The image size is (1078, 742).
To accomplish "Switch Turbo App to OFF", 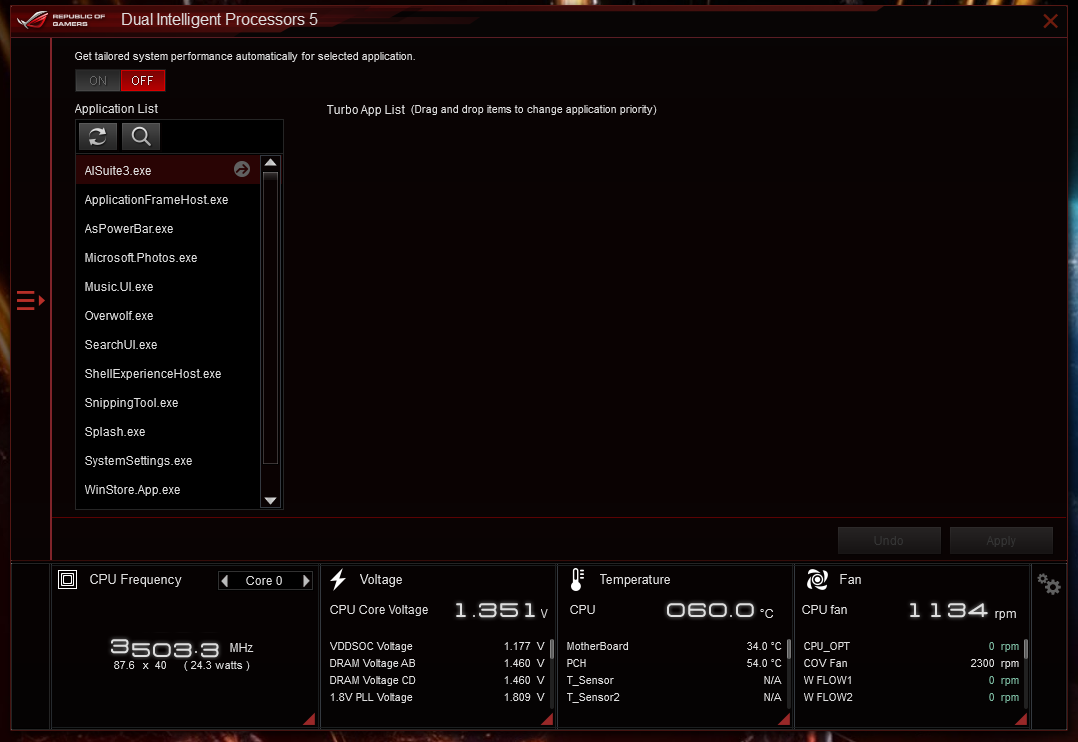I will [x=142, y=80].
